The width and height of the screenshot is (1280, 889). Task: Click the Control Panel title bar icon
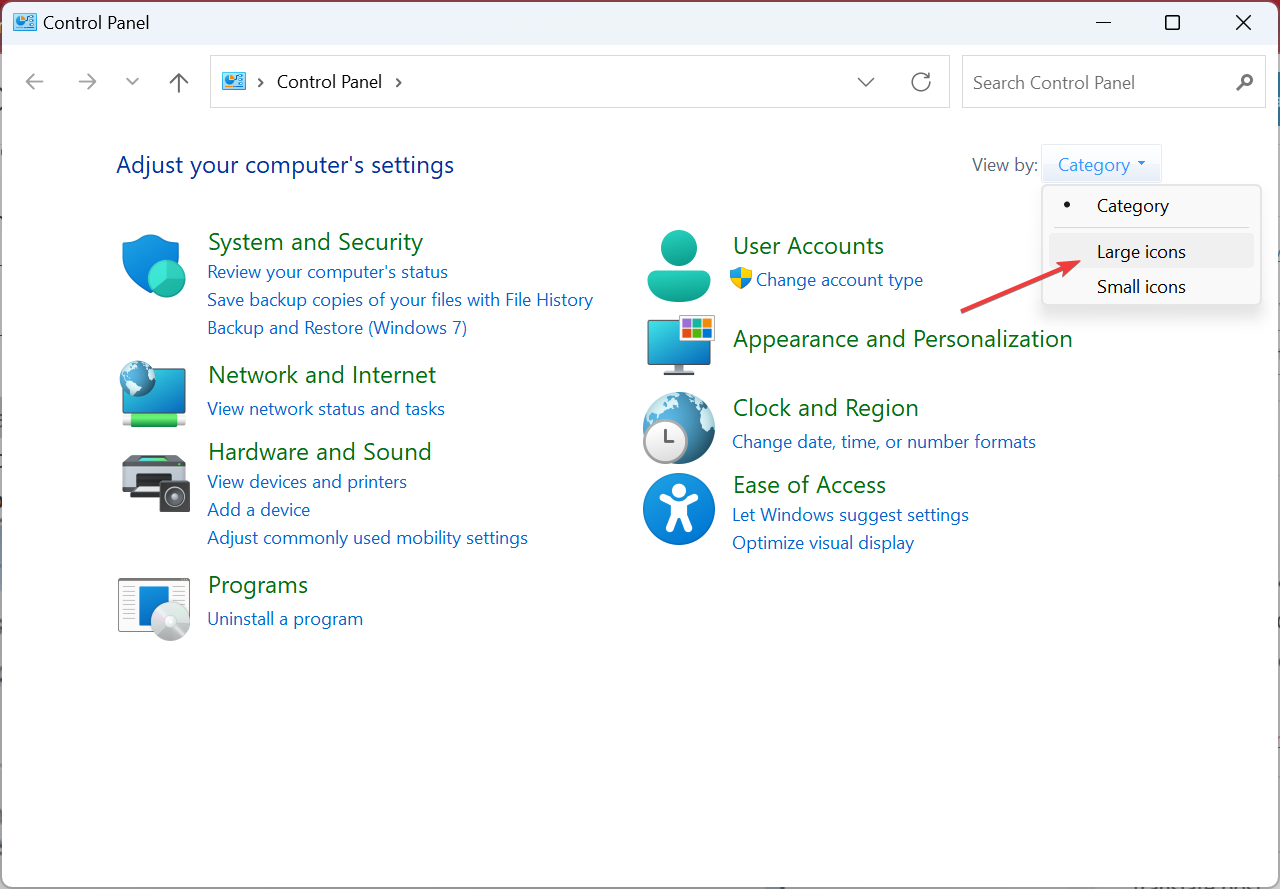24,21
